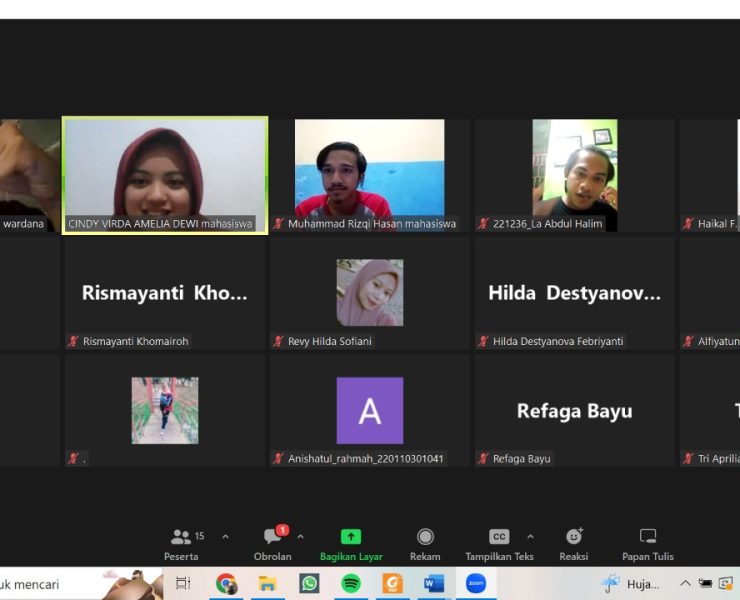Screen dimensions: 740x600
Task: Show hidden system tray icons
Action: [x=685, y=583]
